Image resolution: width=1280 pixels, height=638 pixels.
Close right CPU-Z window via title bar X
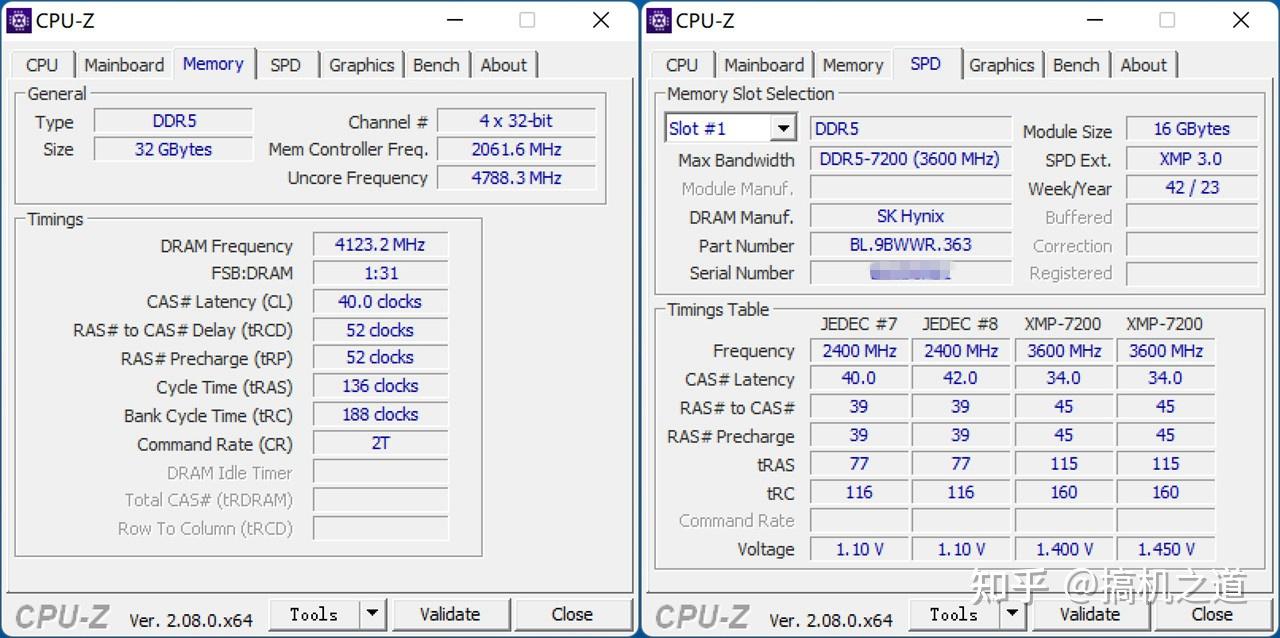tap(1241, 20)
